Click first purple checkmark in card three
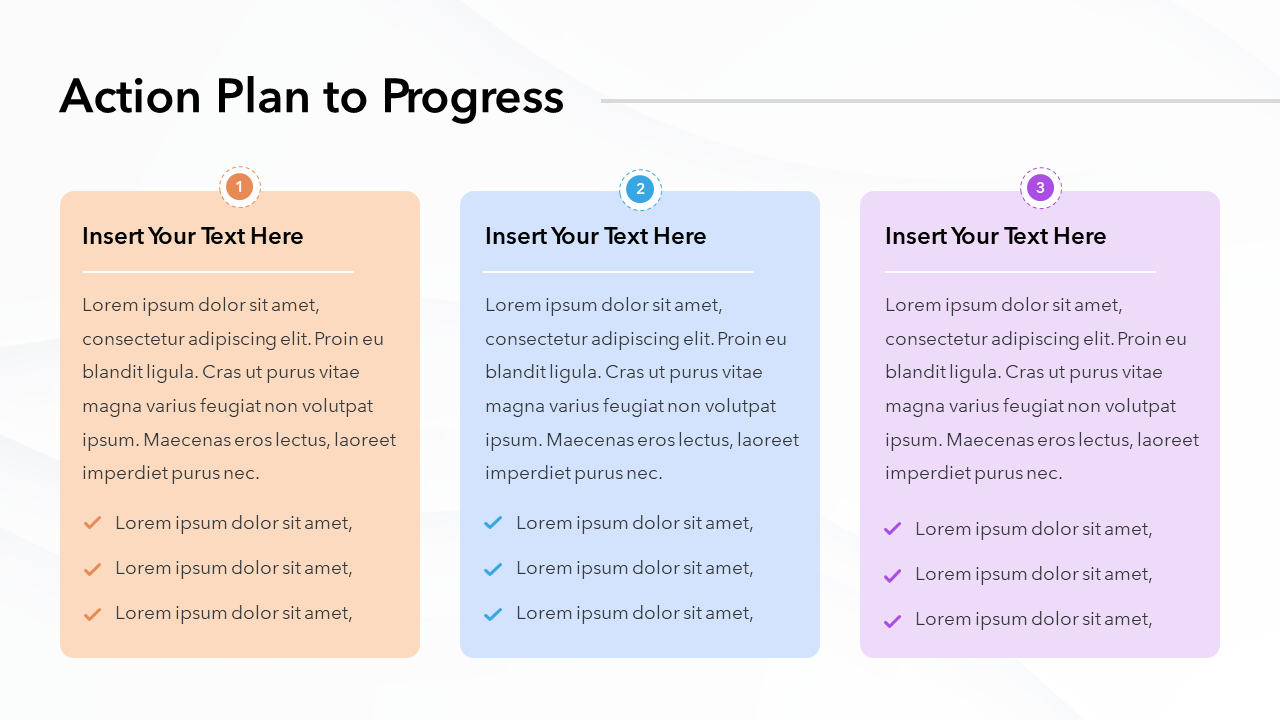The image size is (1280, 720). (893, 528)
